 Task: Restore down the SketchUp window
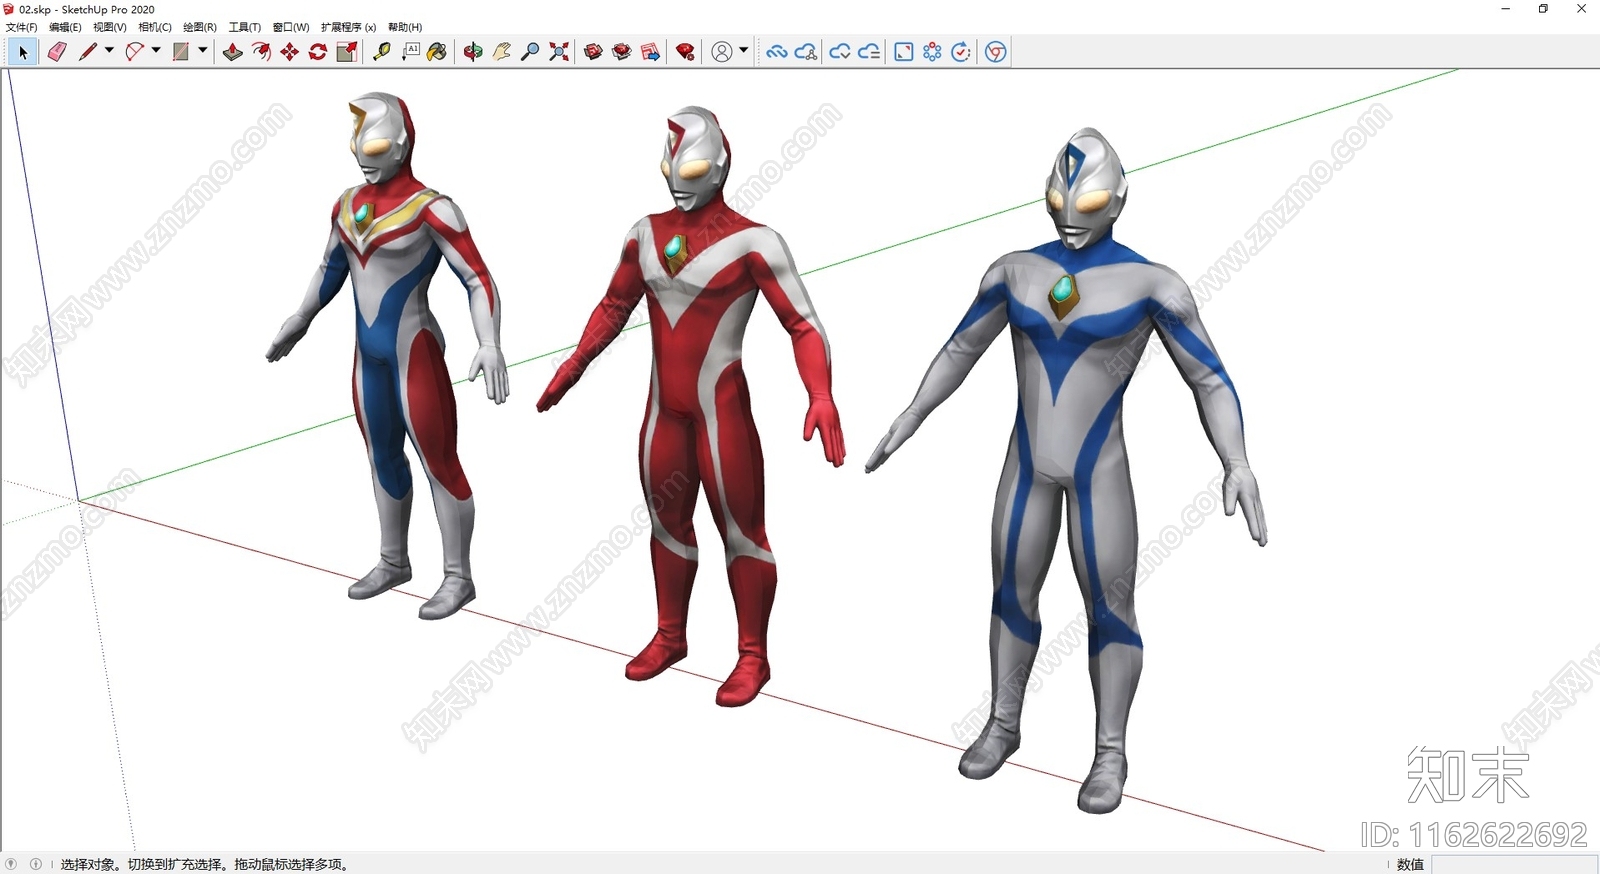coord(1543,9)
